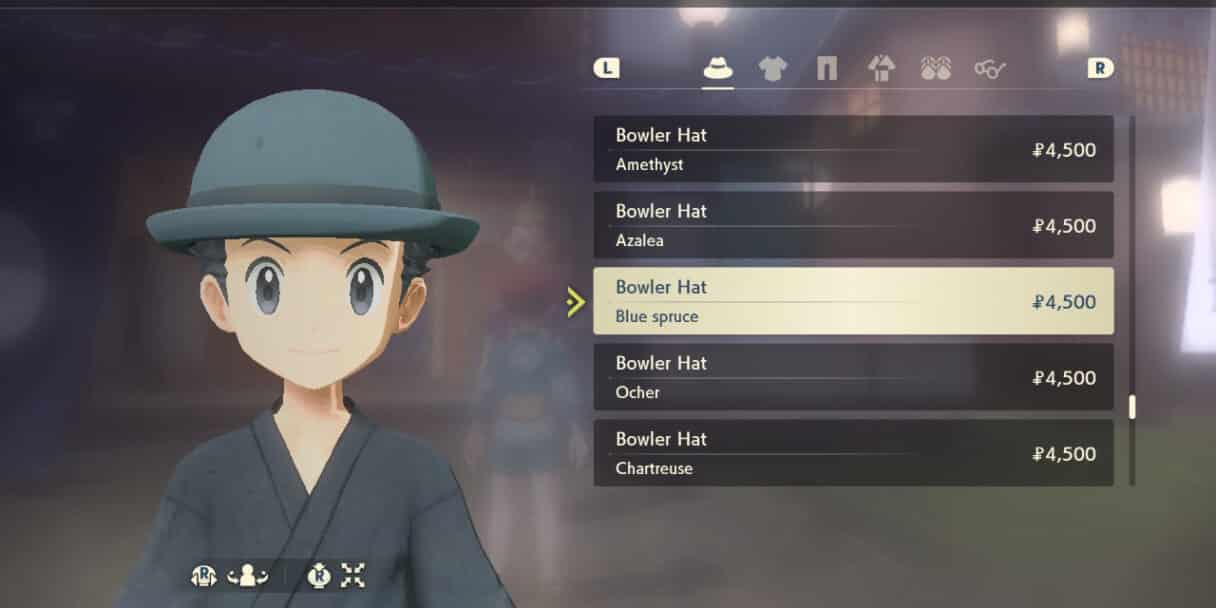Select the hat category tab icon
Viewport: 1216px width, 608px height.
[718, 68]
